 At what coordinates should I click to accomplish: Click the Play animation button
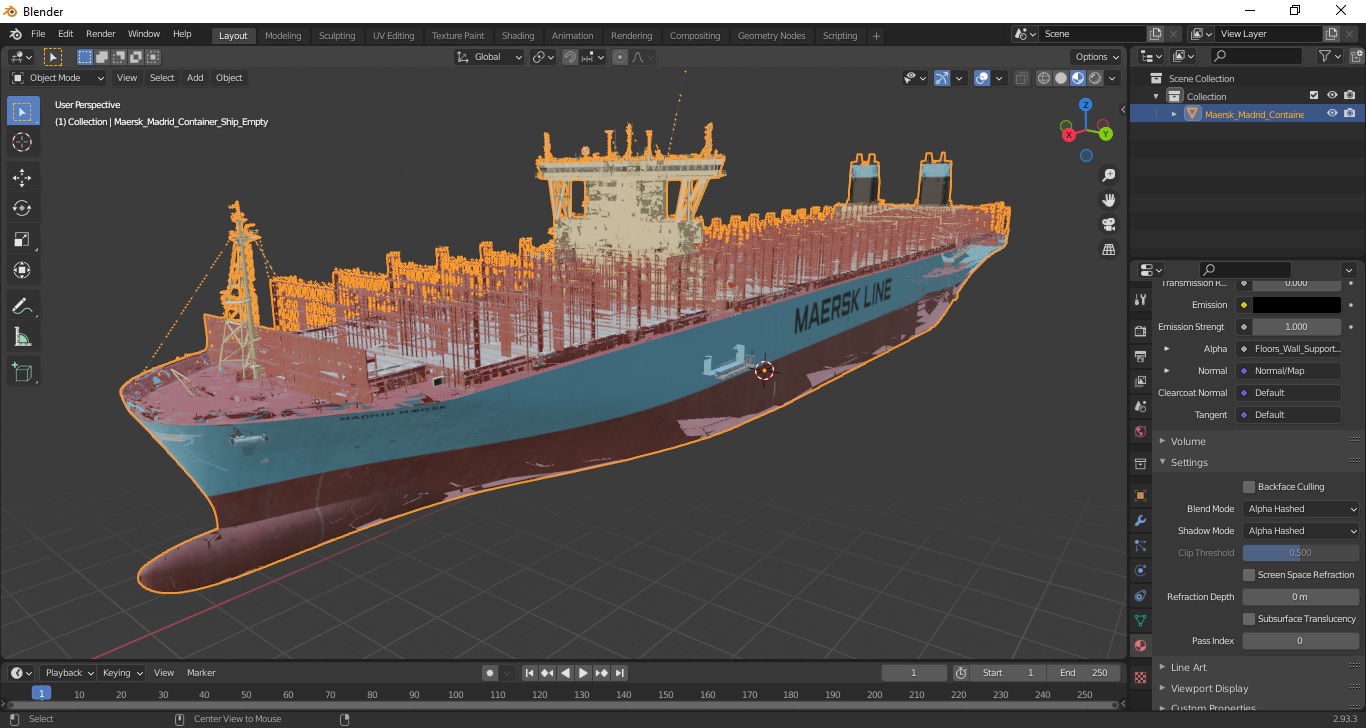click(x=584, y=673)
